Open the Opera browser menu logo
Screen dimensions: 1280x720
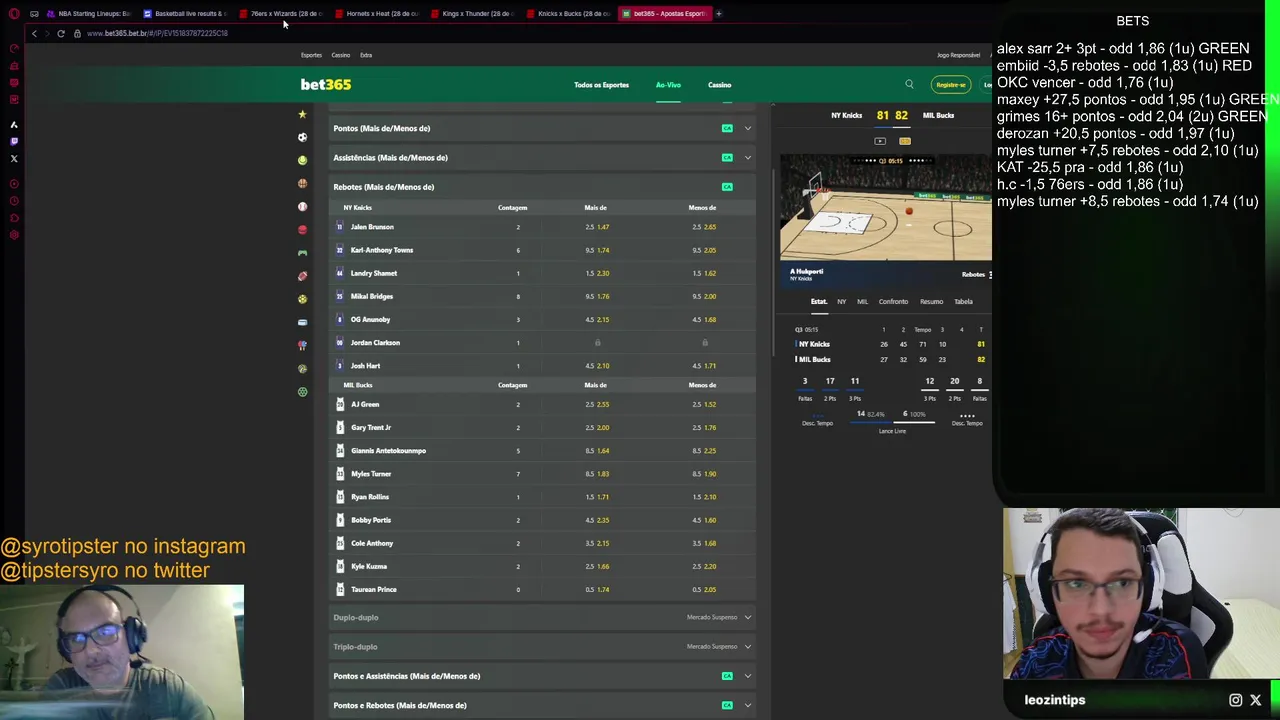pyautogui.click(x=14, y=13)
